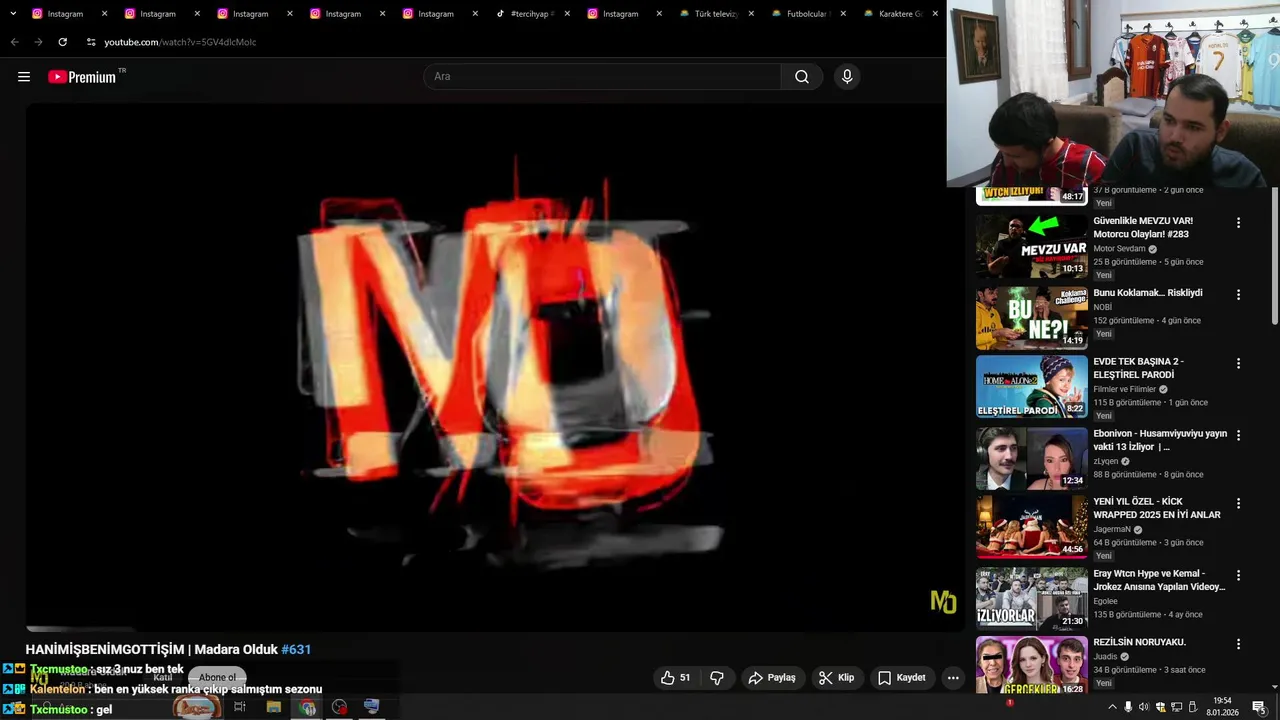Reload the page with refresh icon
Viewport: 1280px width, 720px height.
point(62,42)
